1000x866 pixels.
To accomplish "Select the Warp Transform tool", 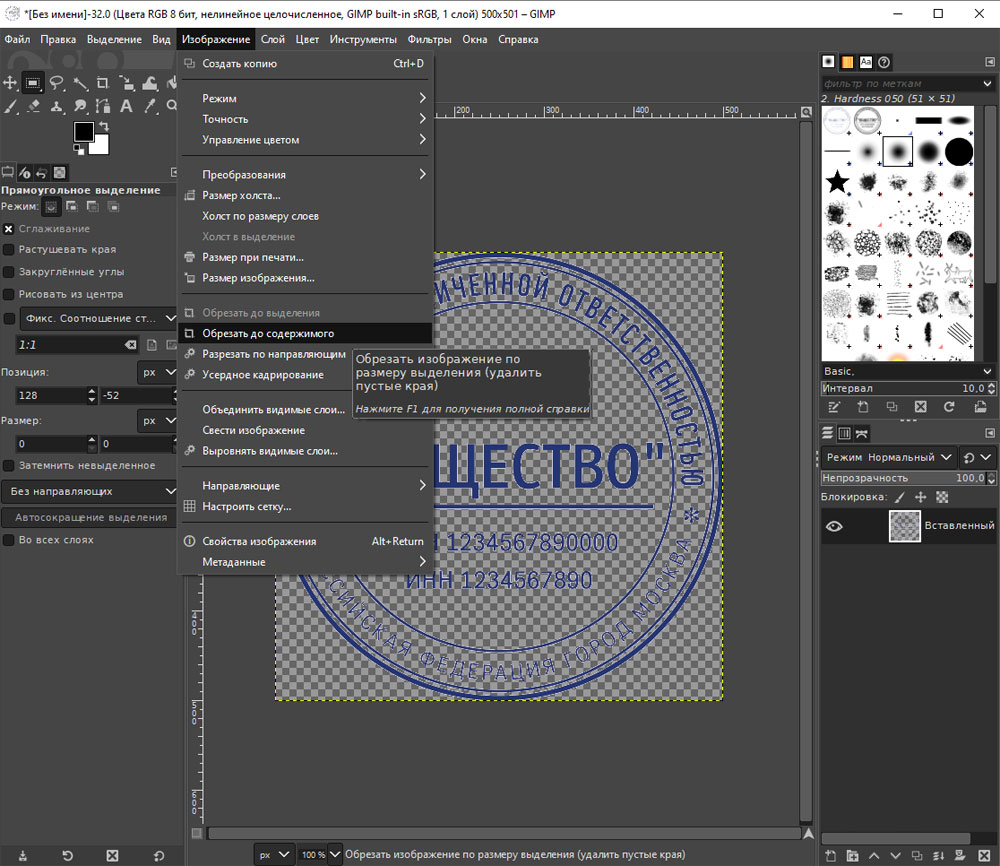I will point(150,83).
